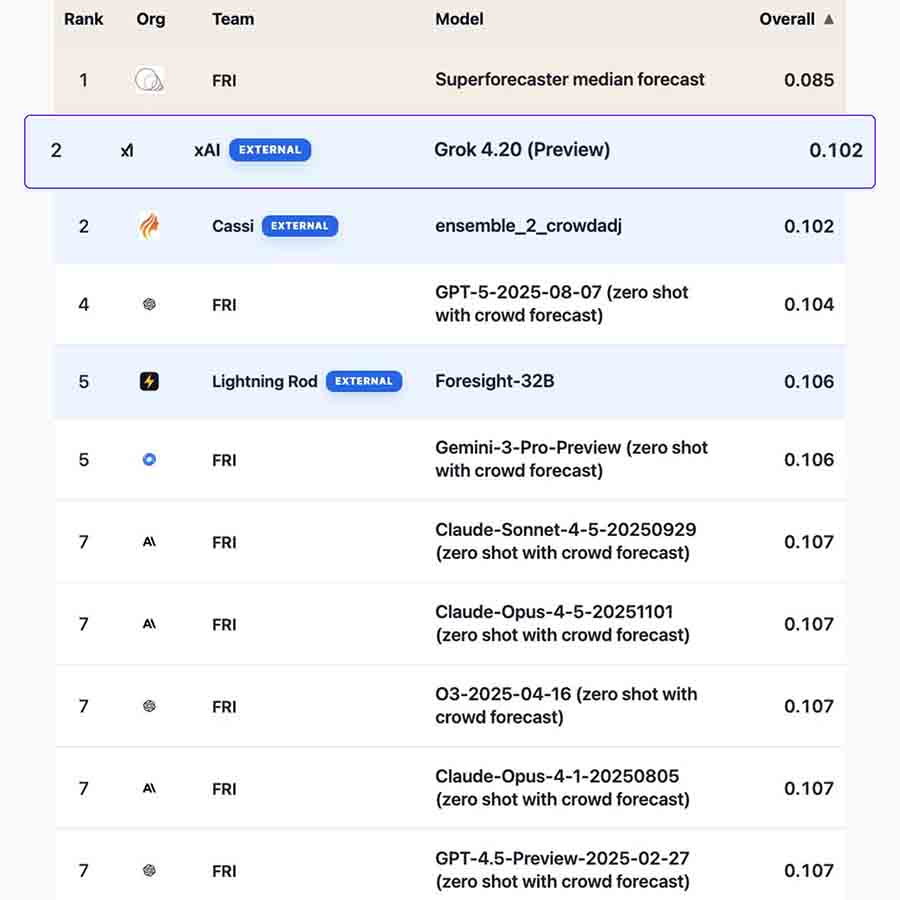Click the EXTERNAL badge next to Lightning Rod
This screenshot has width=900, height=900.
[364, 381]
